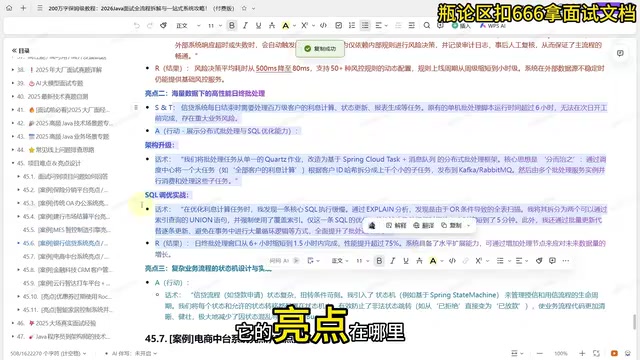640x360 pixels.
Task: Zoom out with the minus icon
Action: 540,353
